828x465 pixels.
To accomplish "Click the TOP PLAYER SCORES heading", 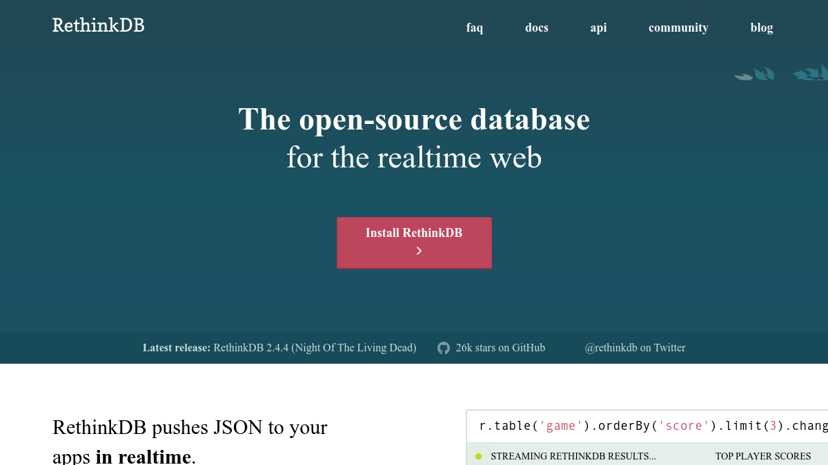I will coord(763,456).
